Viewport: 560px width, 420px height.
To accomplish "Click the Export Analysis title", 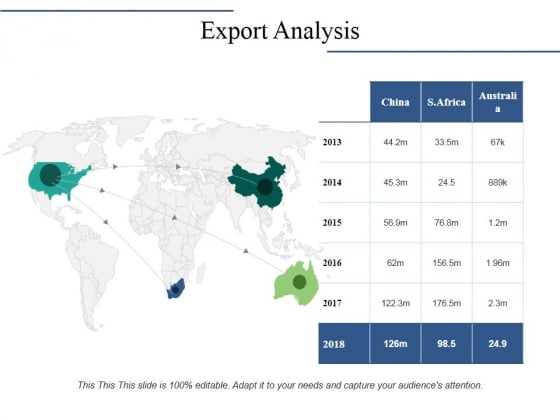I will tap(280, 31).
